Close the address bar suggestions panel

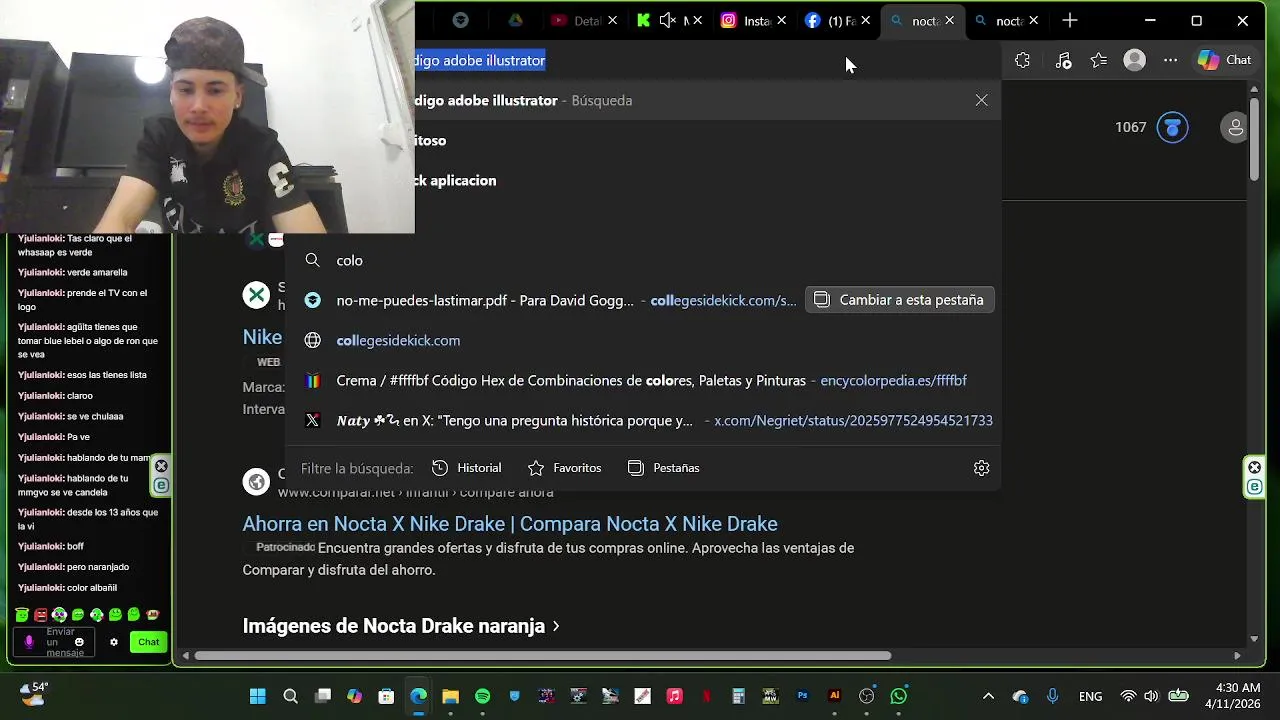click(981, 100)
